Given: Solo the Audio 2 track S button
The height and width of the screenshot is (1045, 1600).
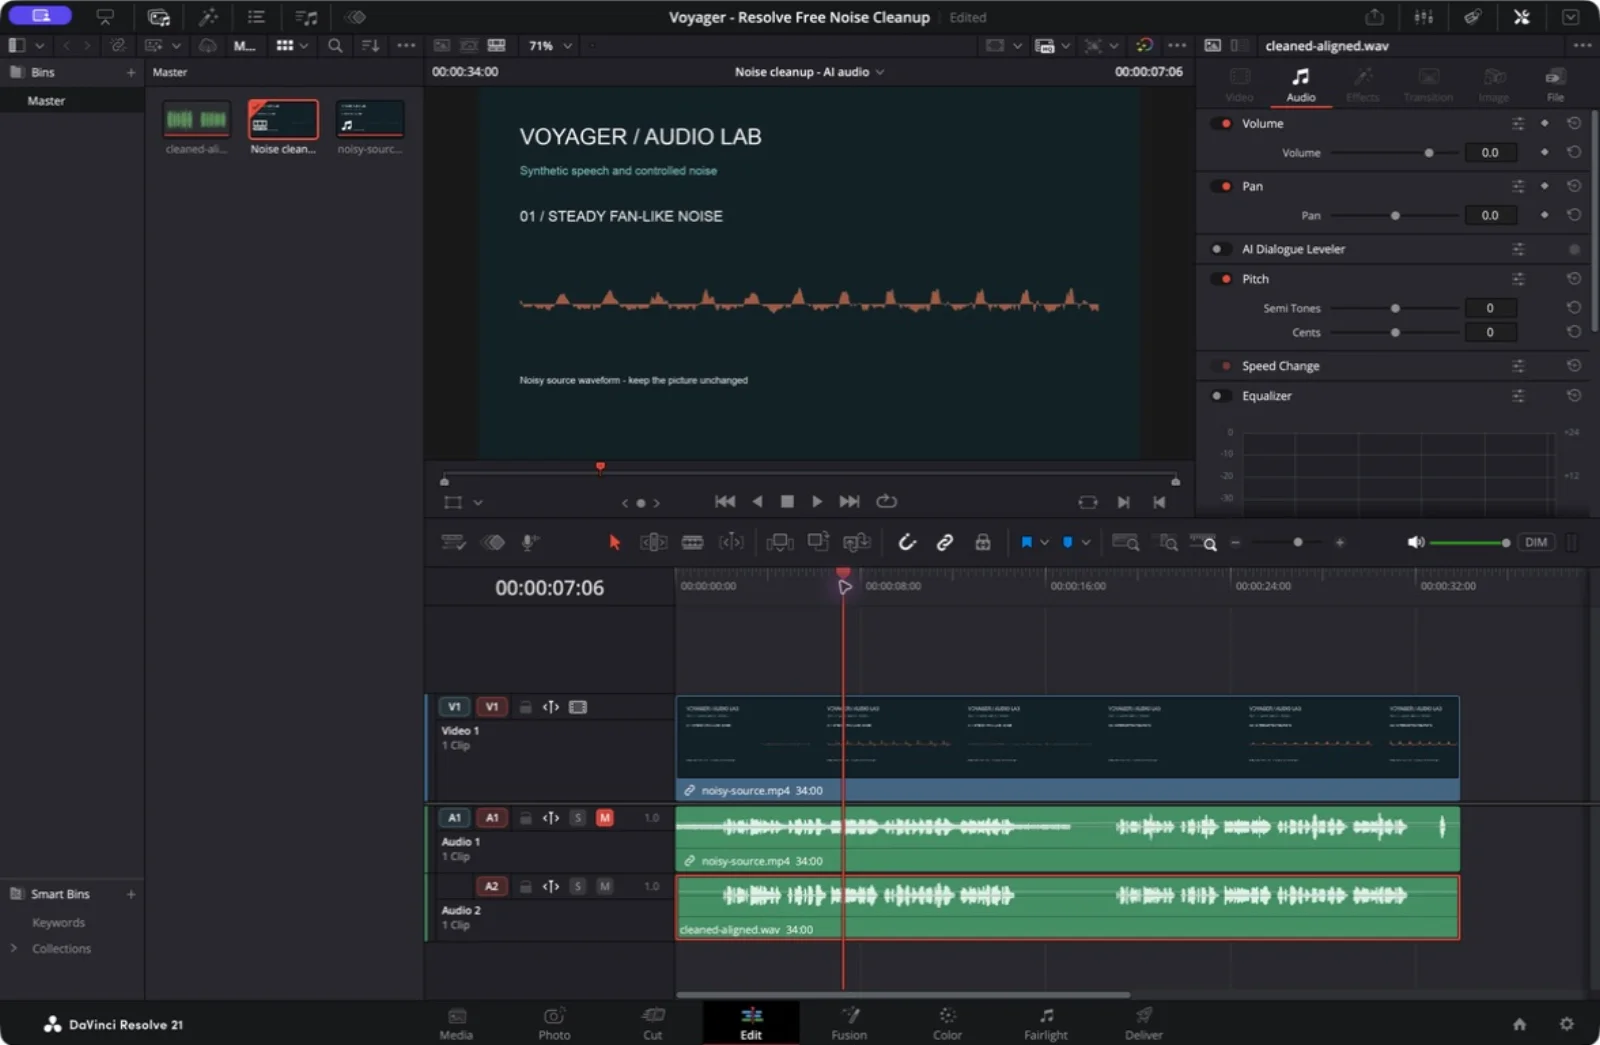Looking at the screenshot, I should 577,886.
